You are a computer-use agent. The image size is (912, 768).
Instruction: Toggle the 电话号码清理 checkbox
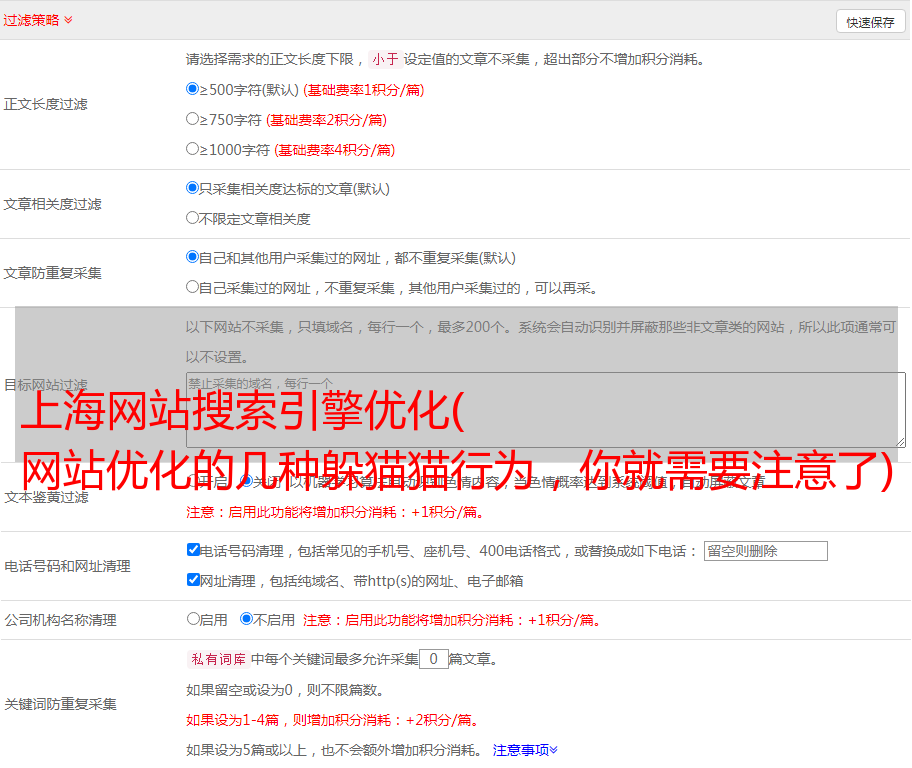[x=194, y=550]
